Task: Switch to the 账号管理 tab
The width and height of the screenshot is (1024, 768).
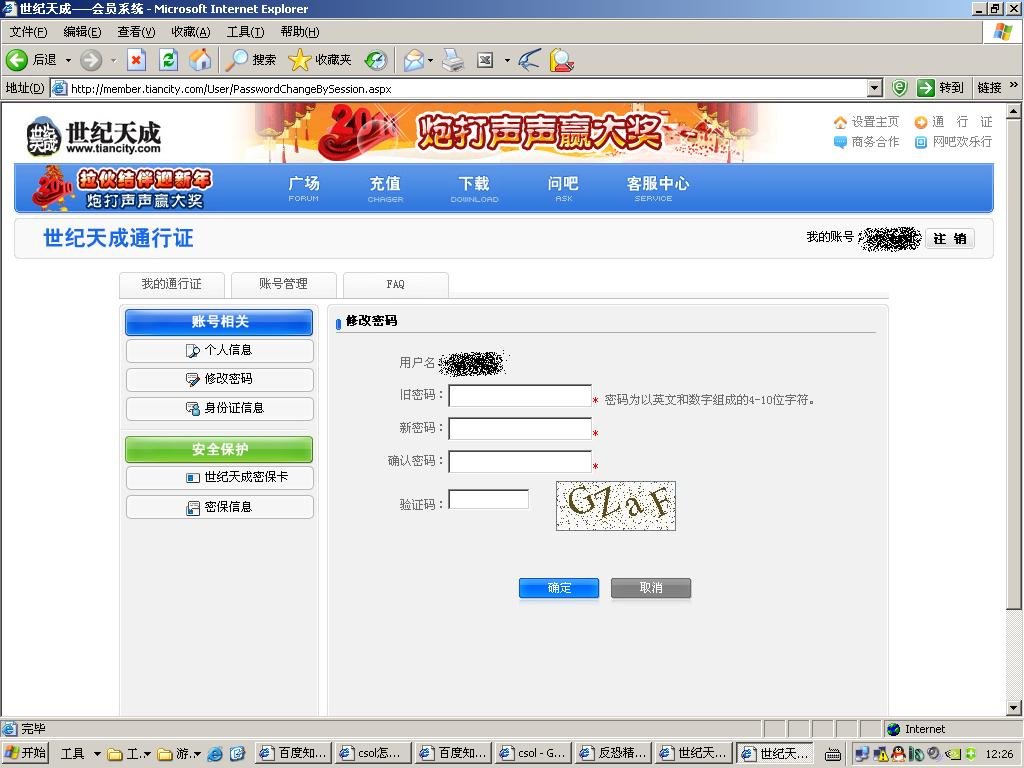Action: click(281, 285)
